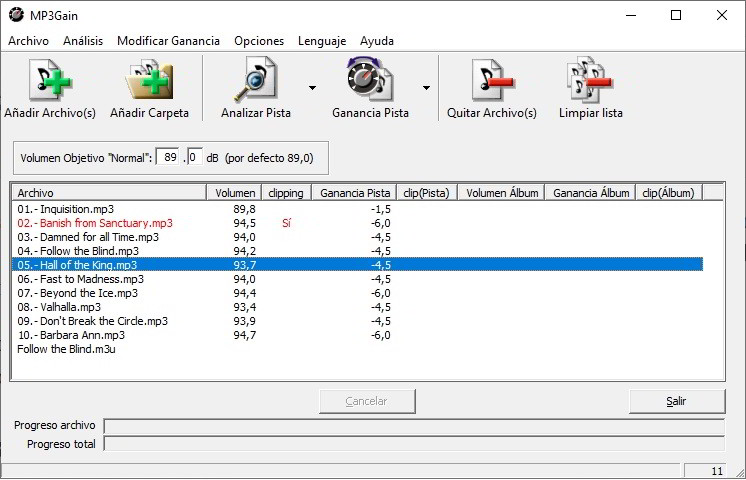Viewport: 746px width, 480px height.
Task: Select Banish from Sanctuary.mp3 in list
Action: [96, 223]
